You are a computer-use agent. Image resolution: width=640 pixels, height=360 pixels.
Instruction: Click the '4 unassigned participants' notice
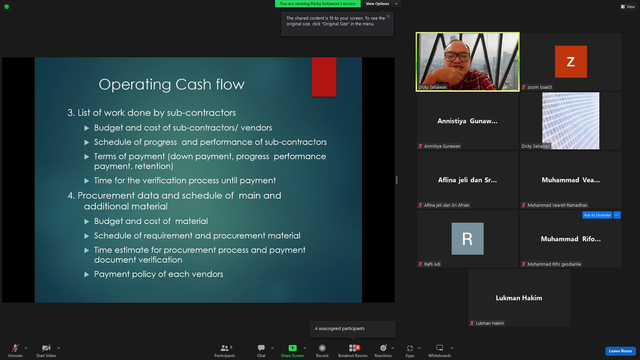click(x=352, y=329)
